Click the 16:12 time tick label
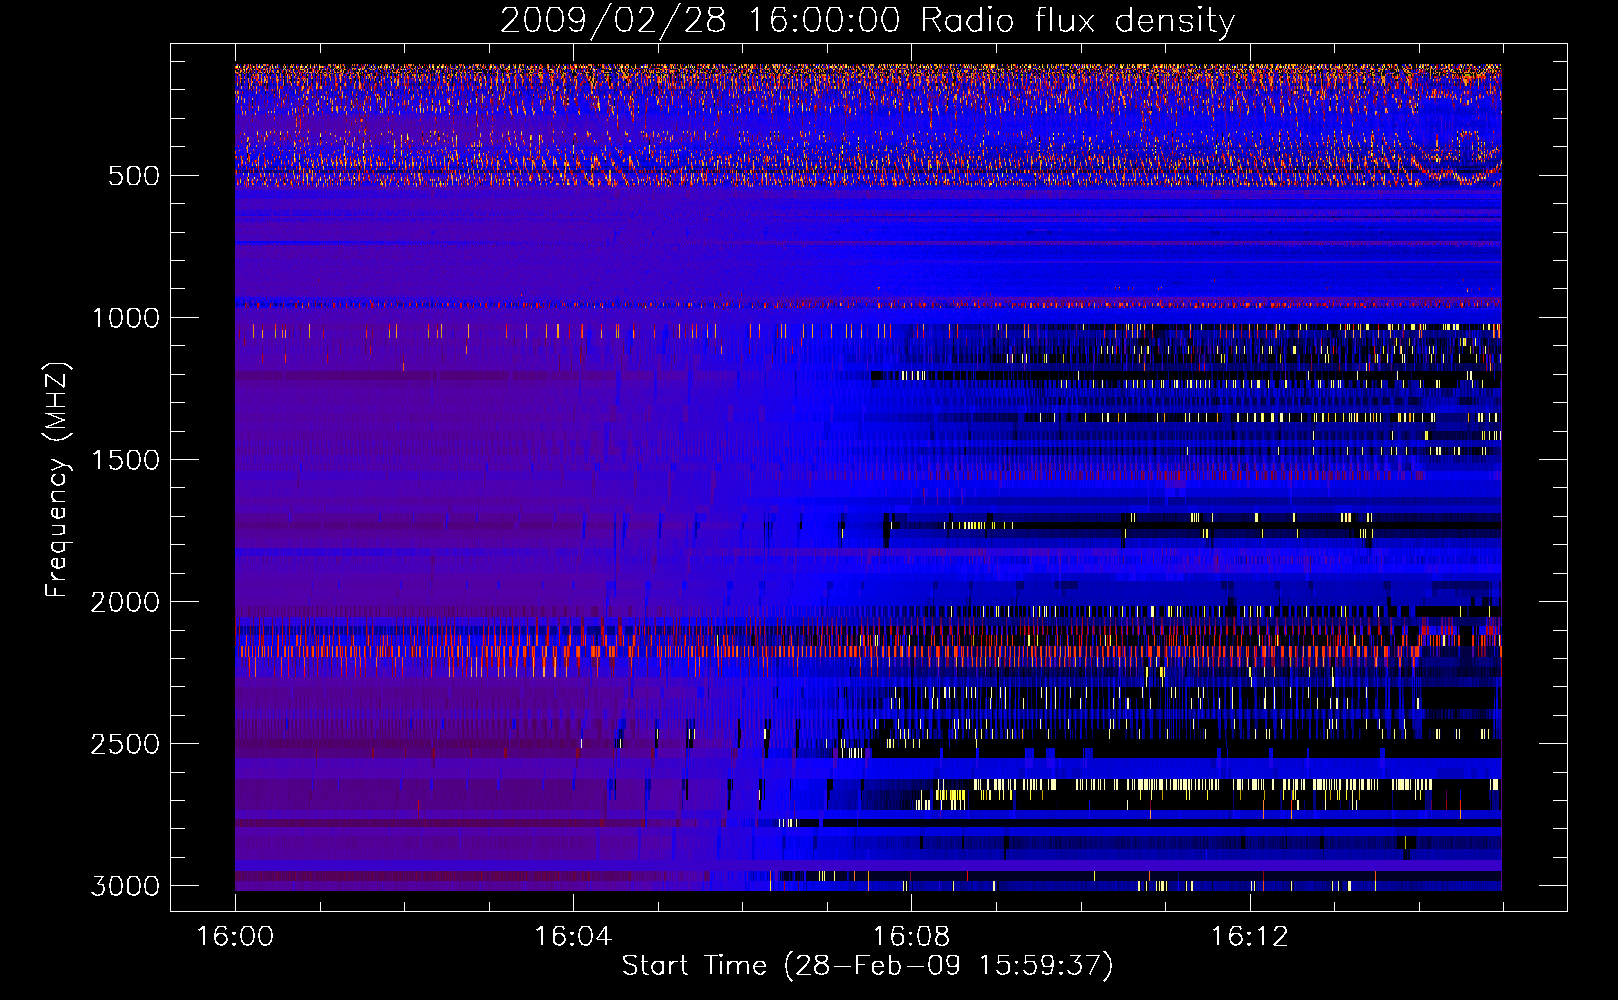1618x1000 pixels. [1249, 937]
